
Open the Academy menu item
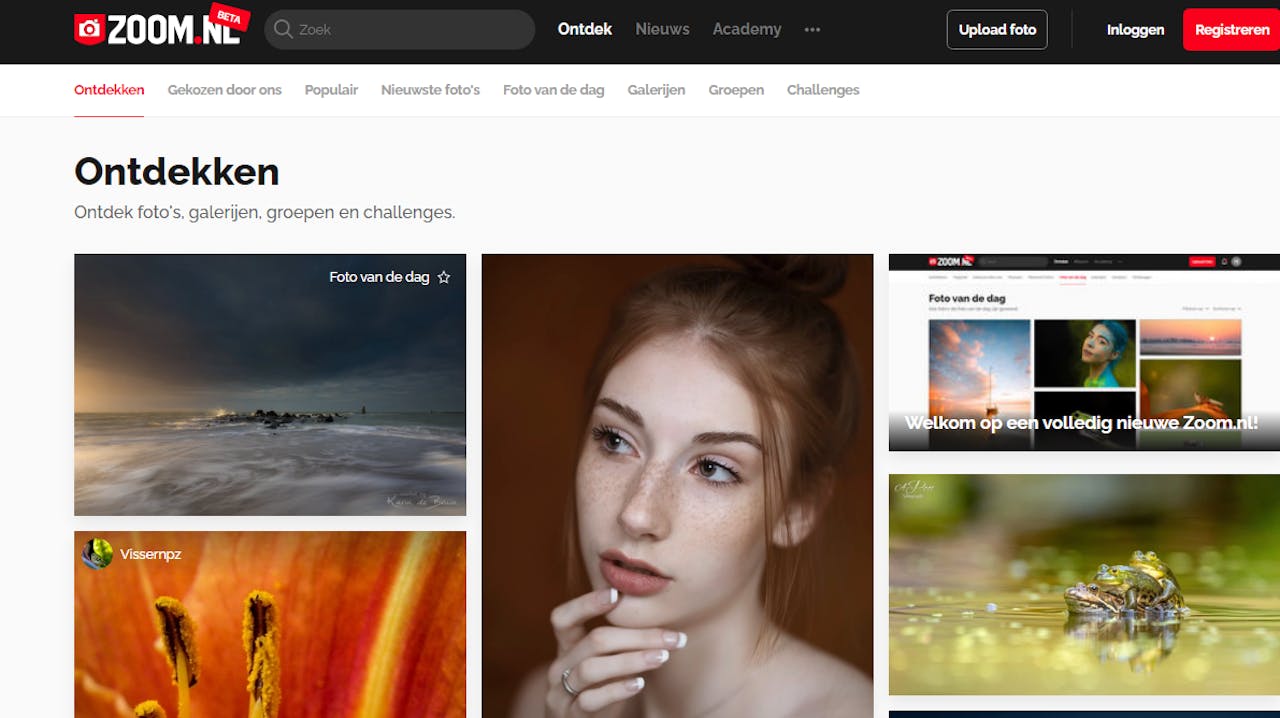[747, 29]
